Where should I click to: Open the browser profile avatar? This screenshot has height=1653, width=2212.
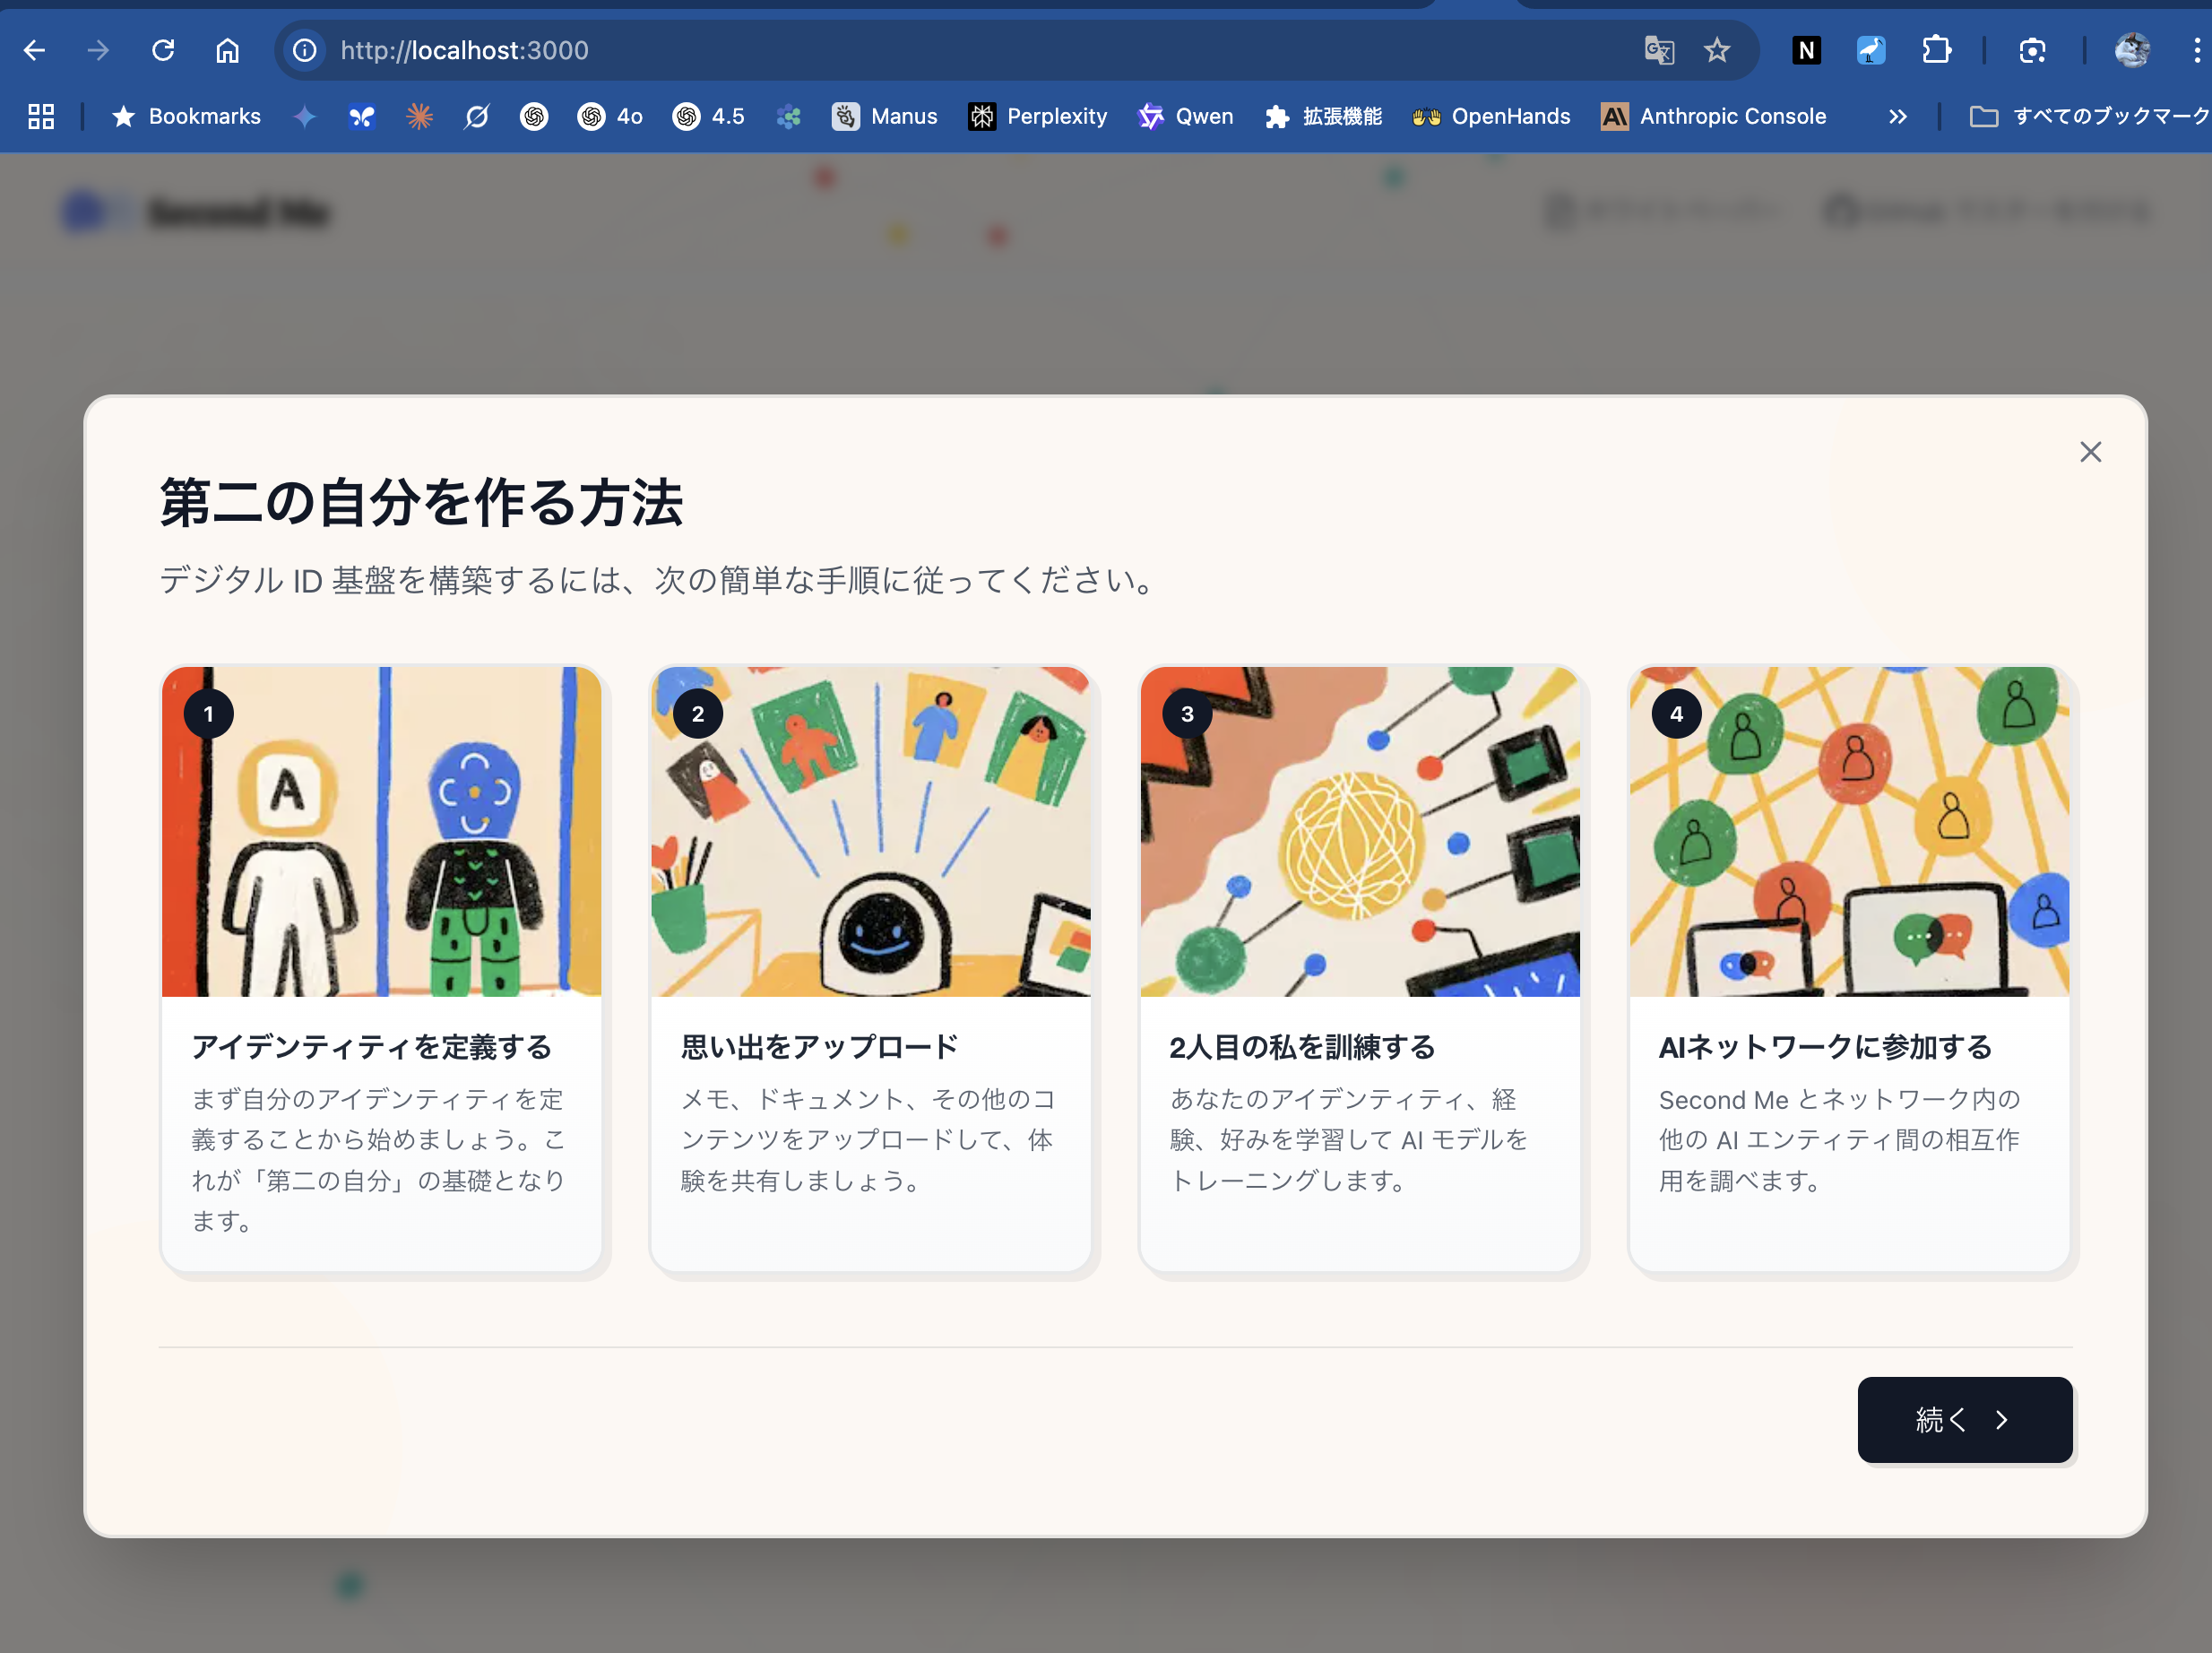point(2131,50)
